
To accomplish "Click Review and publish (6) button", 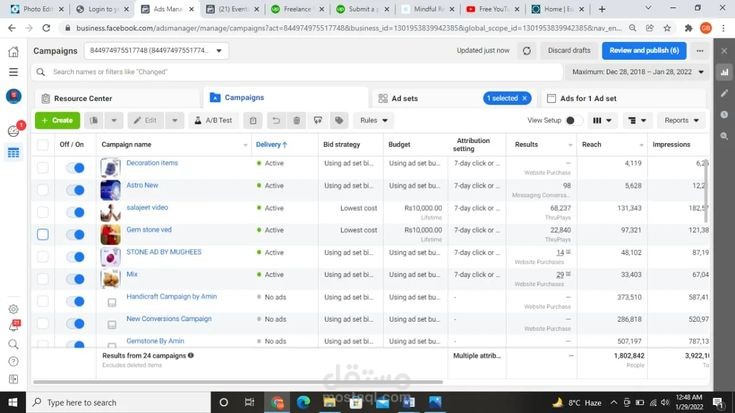I will coord(644,51).
